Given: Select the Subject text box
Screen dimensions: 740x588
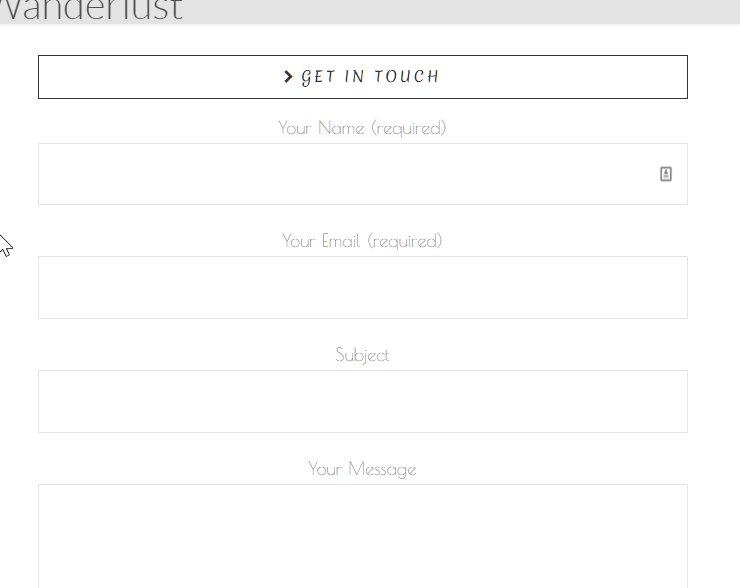Looking at the screenshot, I should (362, 402).
